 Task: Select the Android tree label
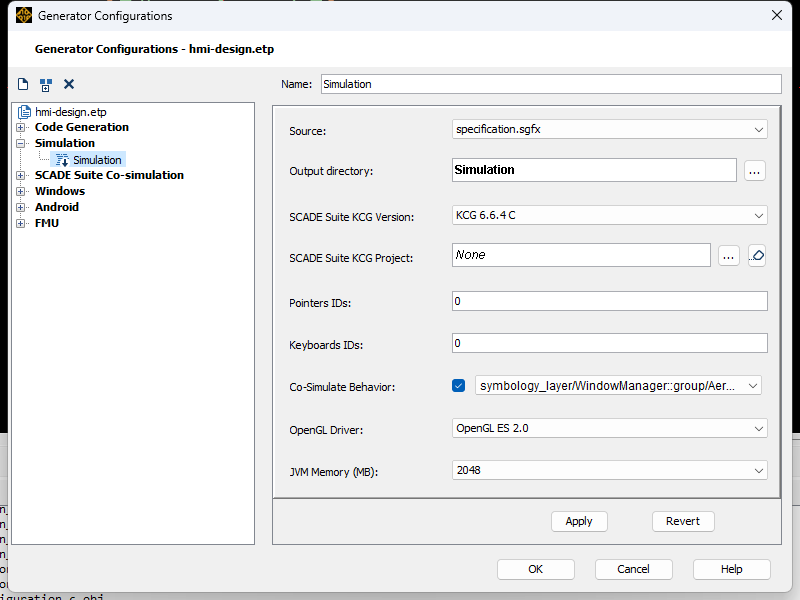(57, 207)
